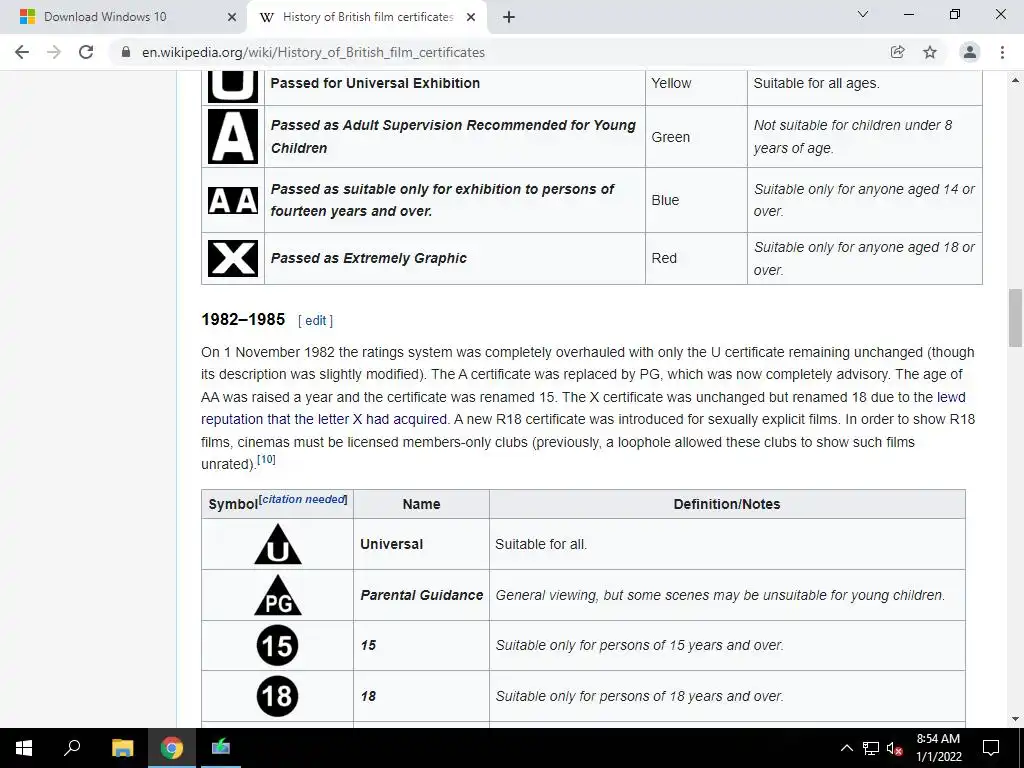Launch File Explorer from the taskbar
1024x768 pixels.
click(122, 748)
